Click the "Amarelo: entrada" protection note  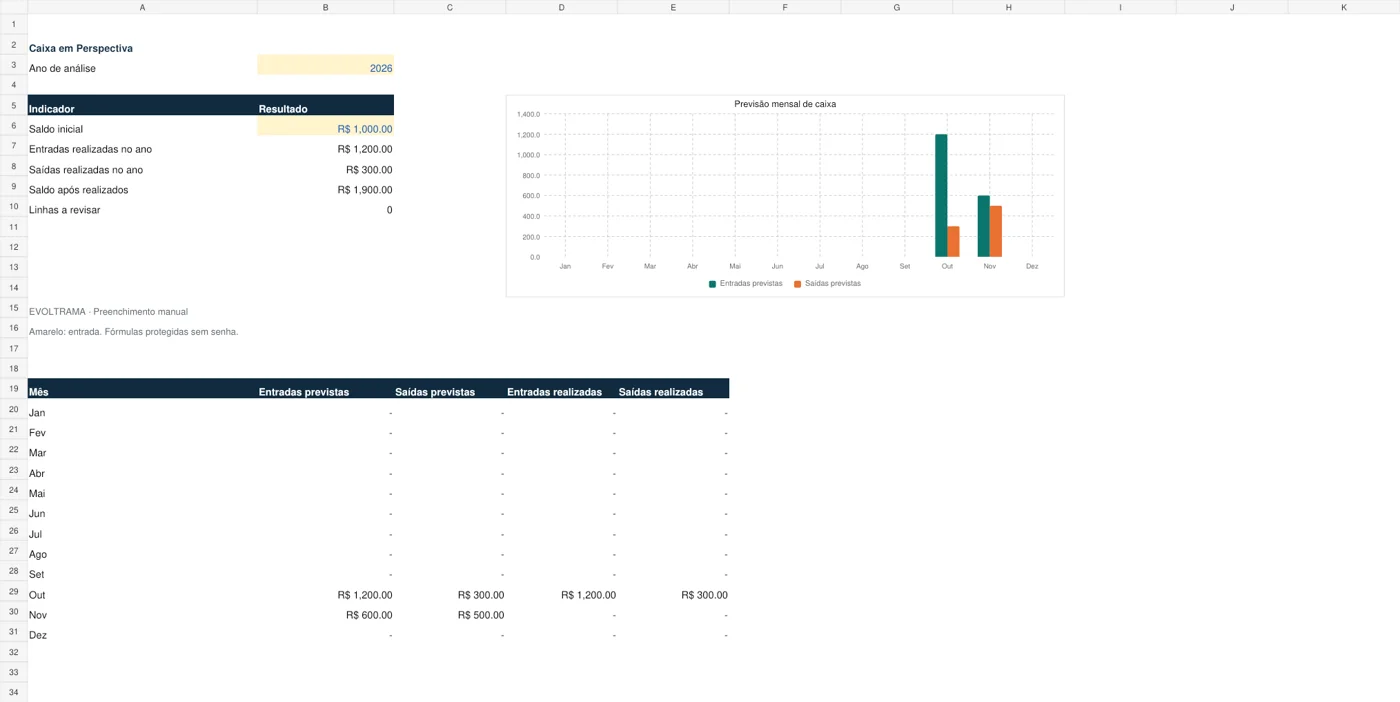point(133,332)
